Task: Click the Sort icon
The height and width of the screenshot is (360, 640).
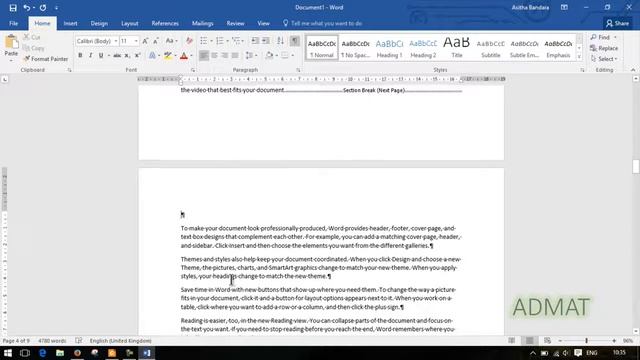Action: click(x=280, y=41)
